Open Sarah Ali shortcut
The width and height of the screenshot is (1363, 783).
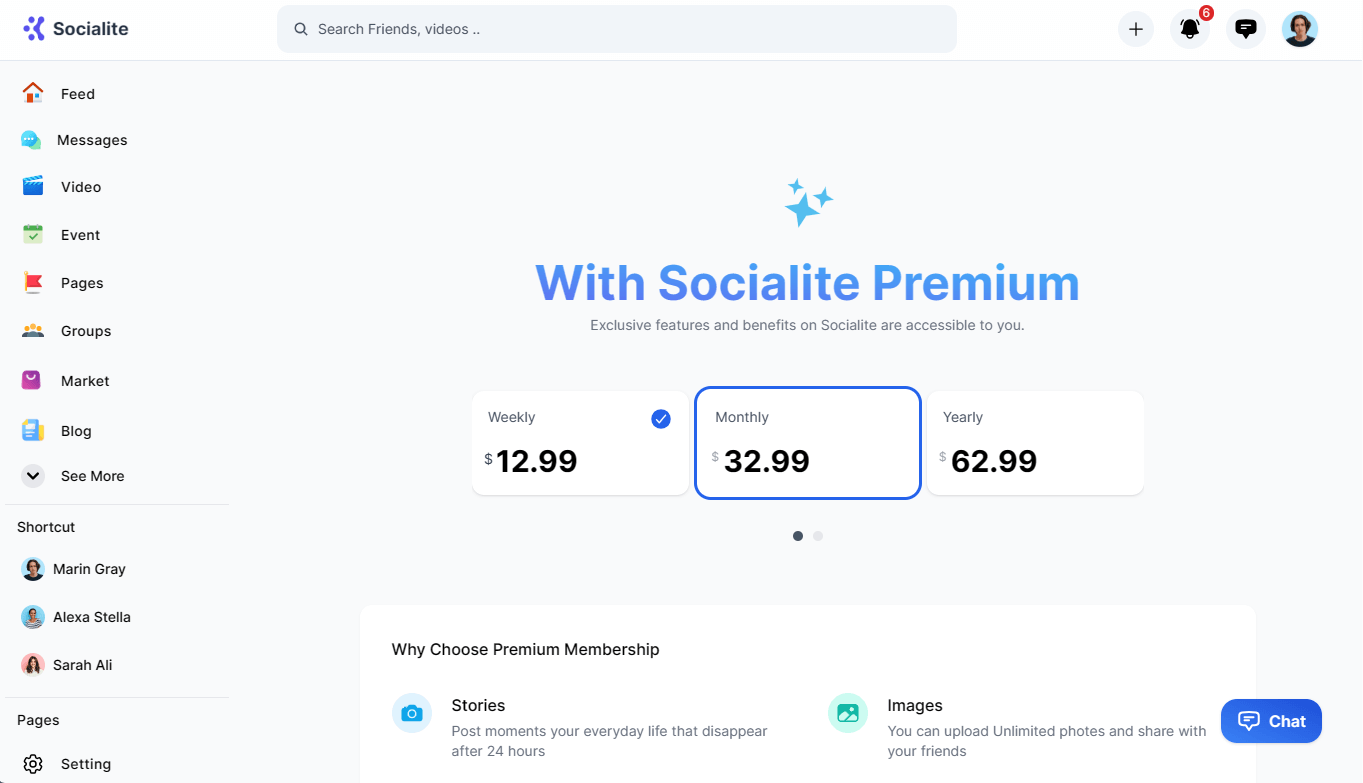coord(82,665)
